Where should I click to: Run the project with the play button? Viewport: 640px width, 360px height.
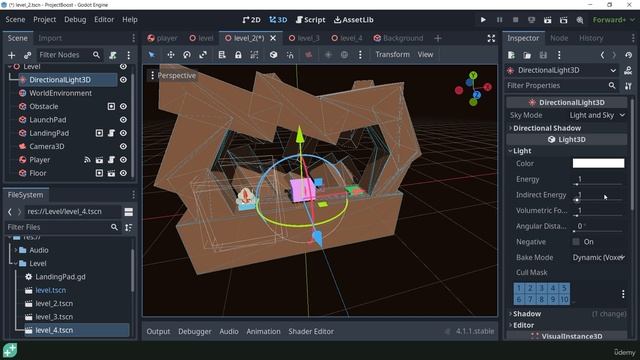(483, 20)
